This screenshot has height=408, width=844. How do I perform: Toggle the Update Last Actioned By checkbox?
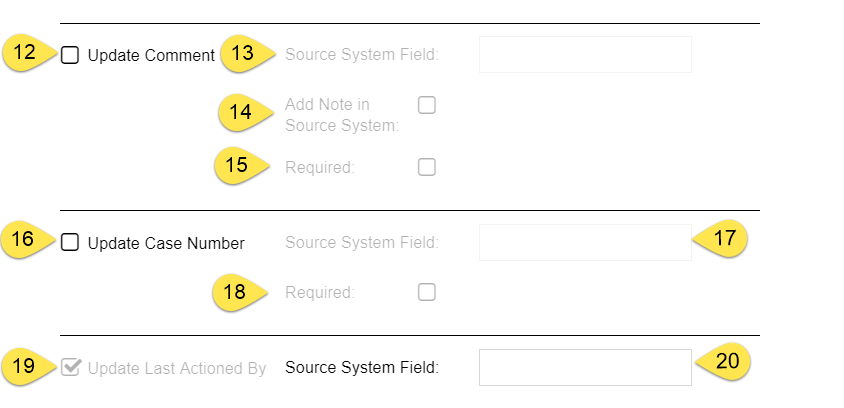coord(70,367)
